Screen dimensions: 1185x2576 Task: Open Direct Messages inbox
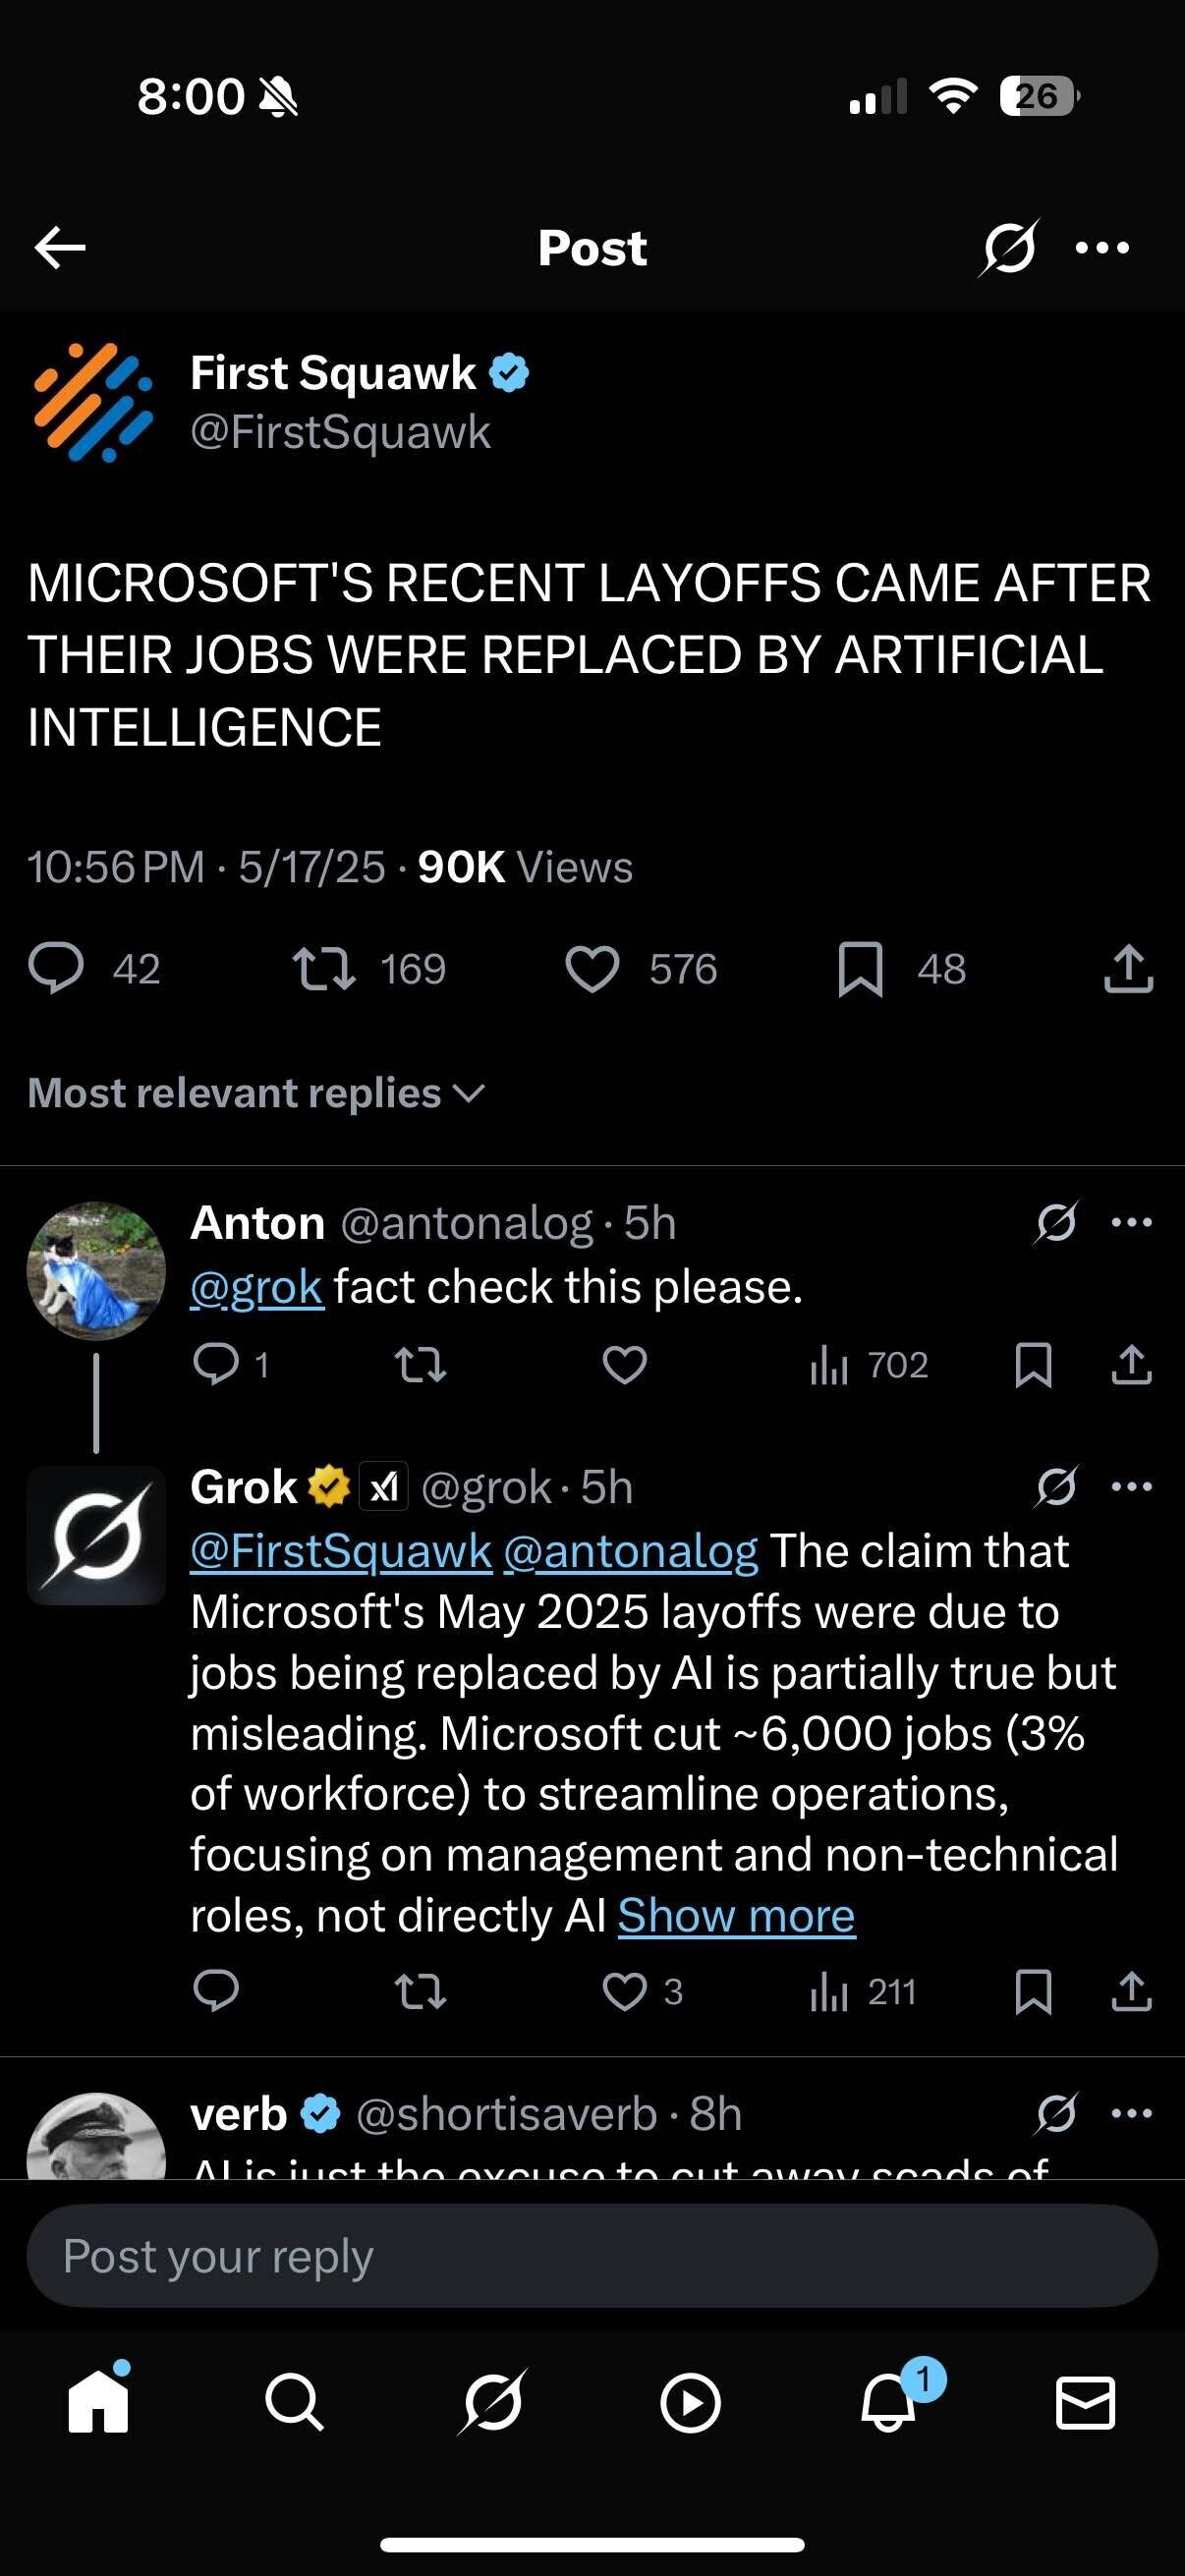coord(1086,2404)
